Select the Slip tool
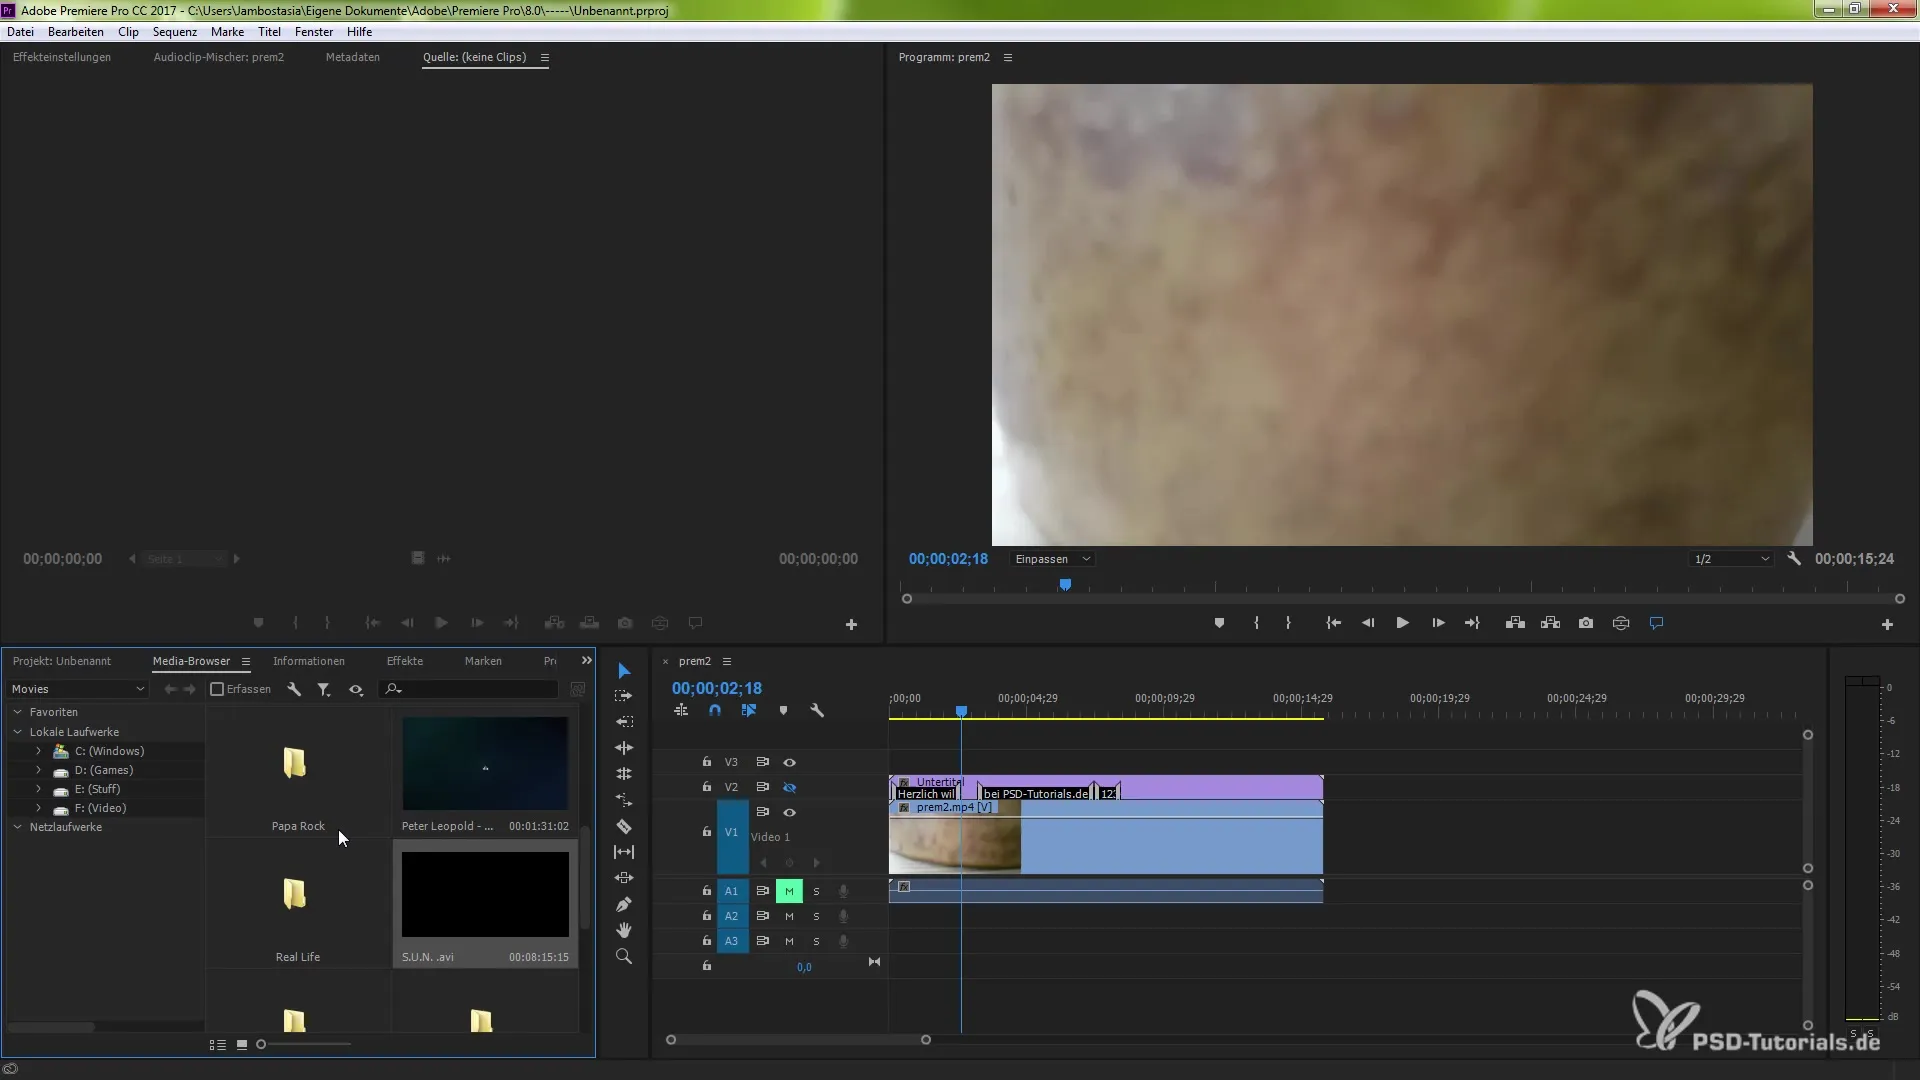 click(624, 852)
